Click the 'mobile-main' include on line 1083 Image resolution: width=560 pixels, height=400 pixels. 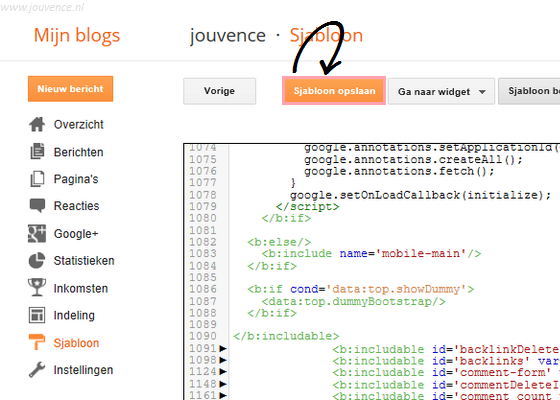pos(371,254)
